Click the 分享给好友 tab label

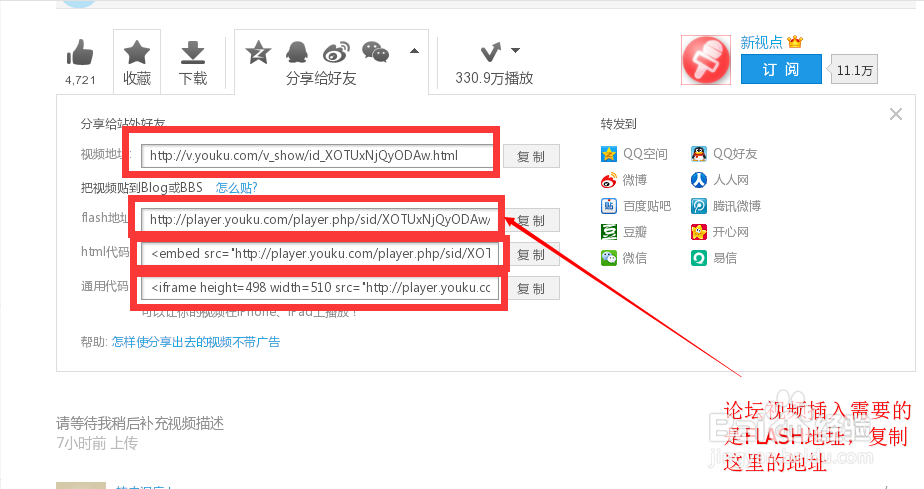pyautogui.click(x=321, y=78)
